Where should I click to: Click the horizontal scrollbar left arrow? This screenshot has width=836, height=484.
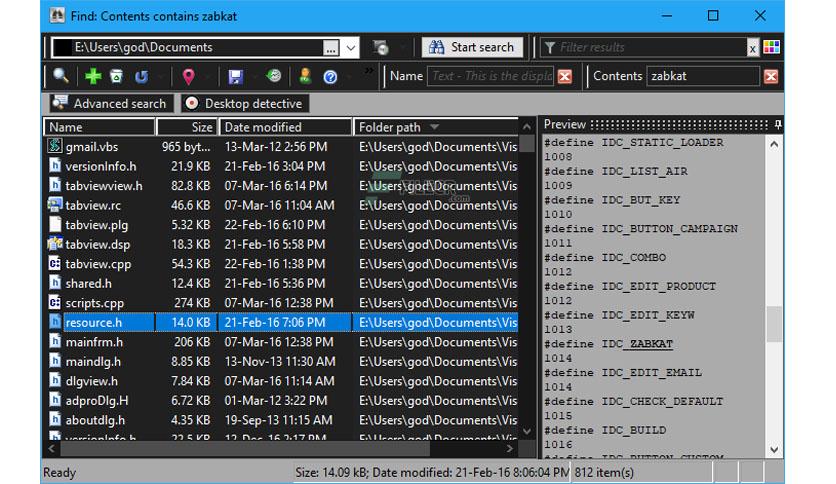51,449
